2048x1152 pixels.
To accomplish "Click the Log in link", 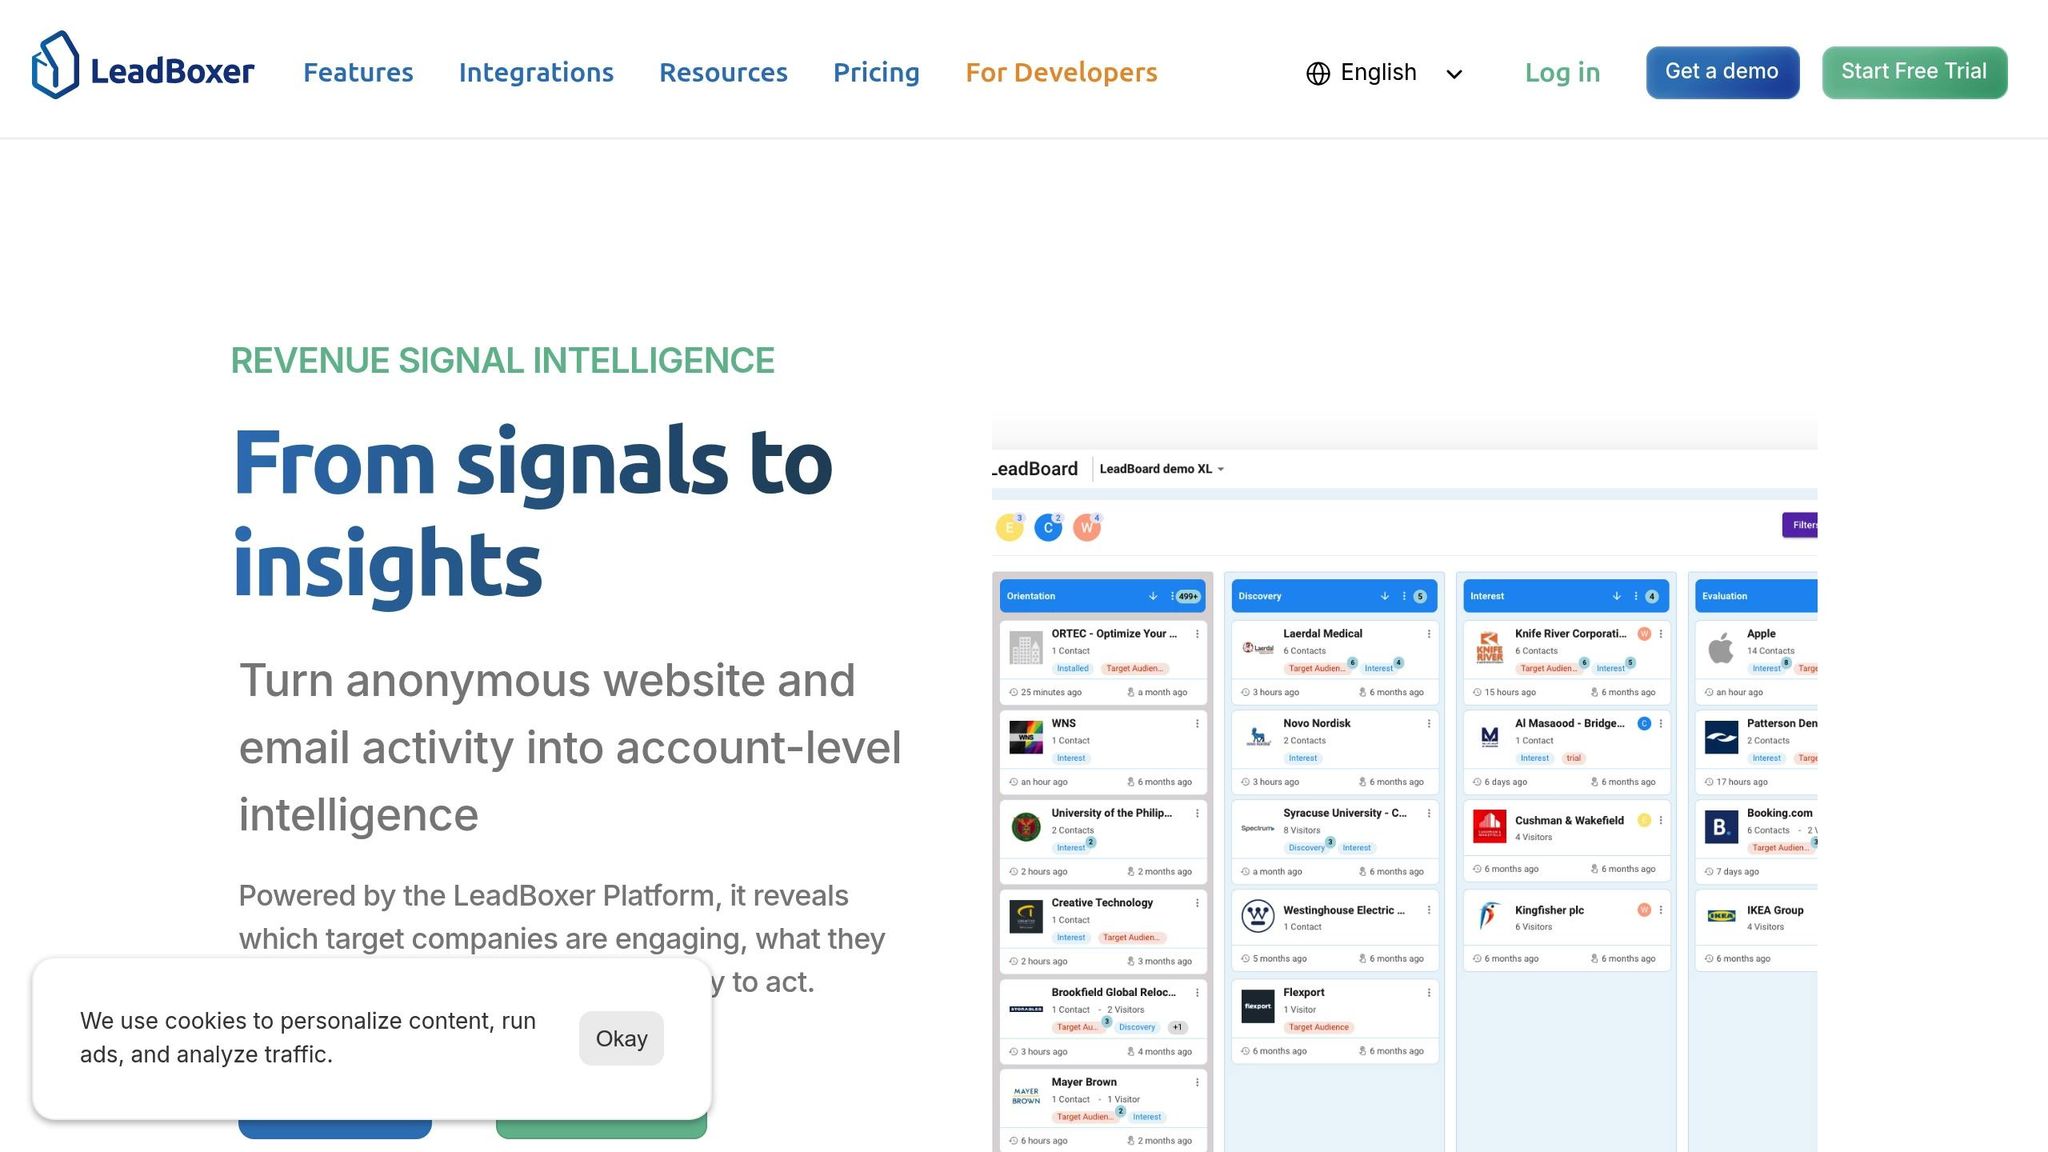I will [1562, 73].
